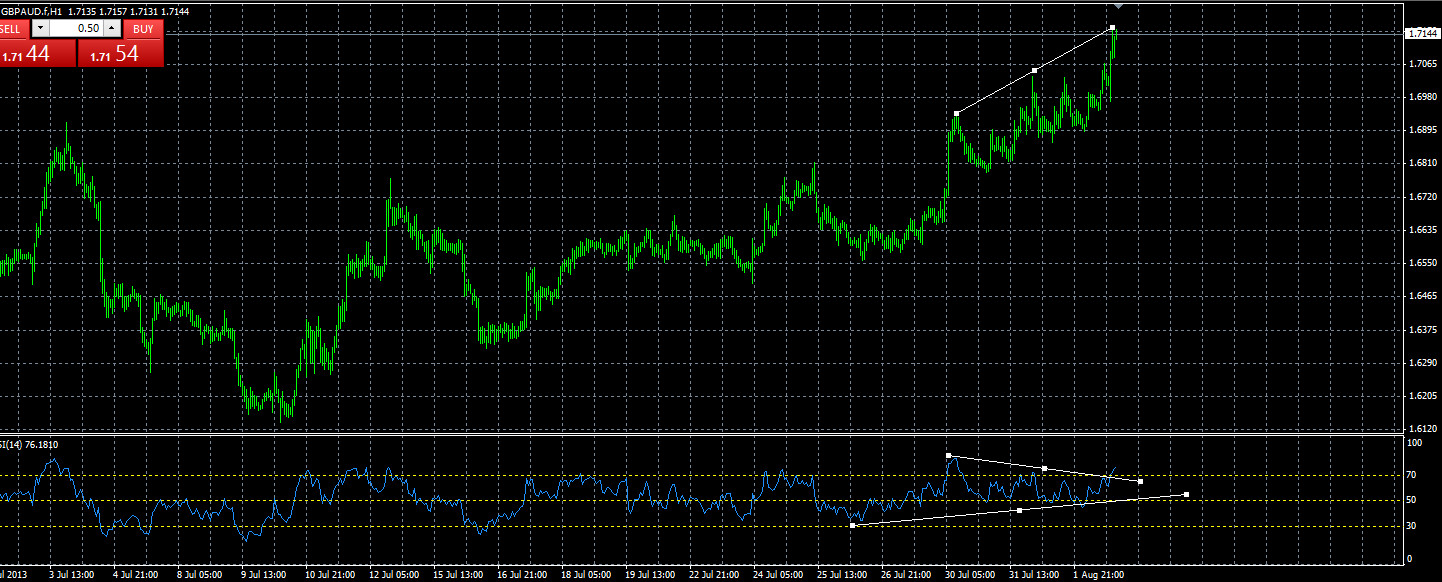Viewport: 1442px width, 582px height.
Task: Select the lowest anchor point of price trendline
Action: coord(957,113)
